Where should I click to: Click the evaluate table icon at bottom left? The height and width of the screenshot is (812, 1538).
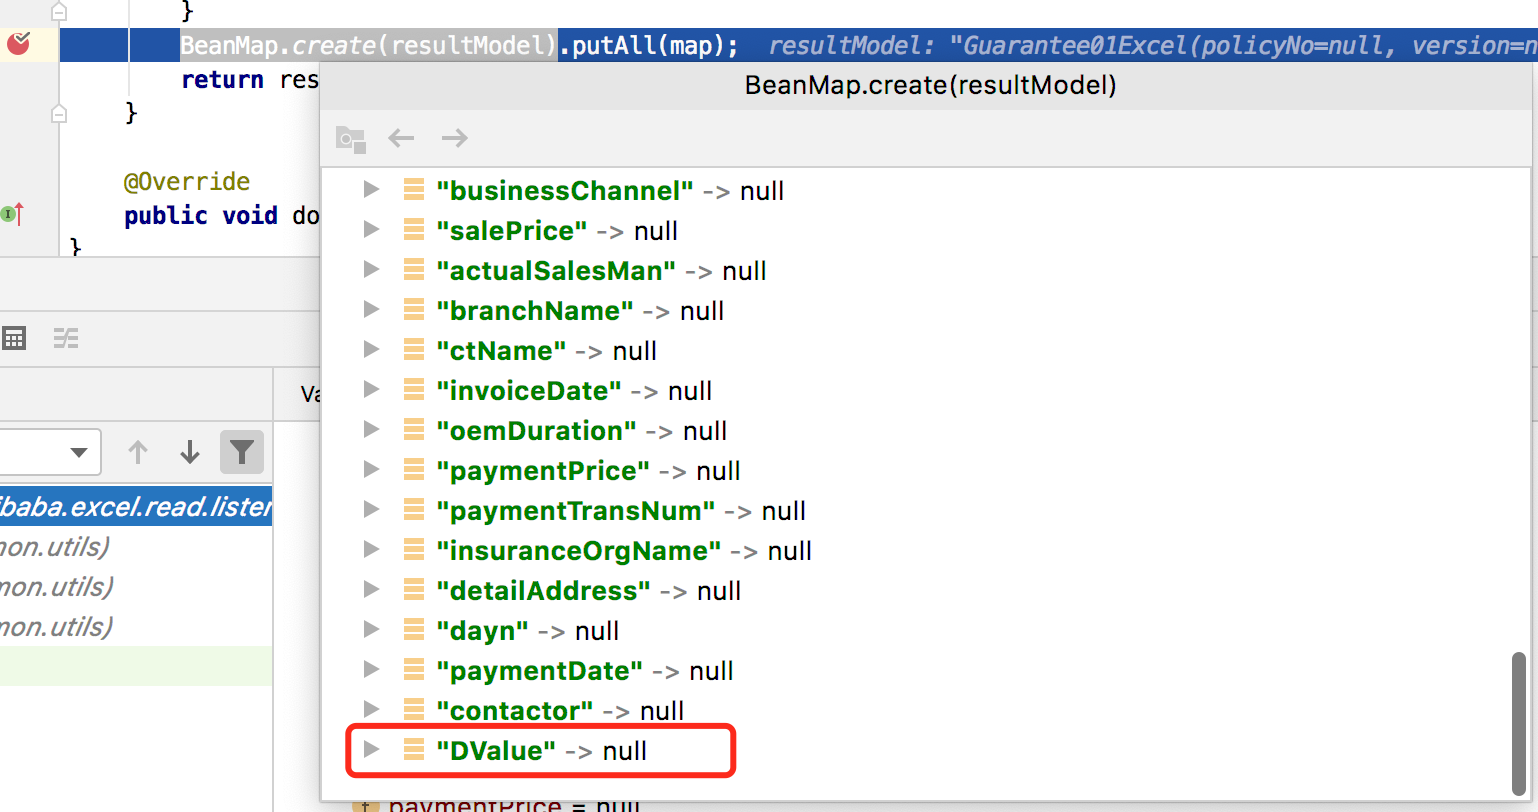pyautogui.click(x=14, y=338)
